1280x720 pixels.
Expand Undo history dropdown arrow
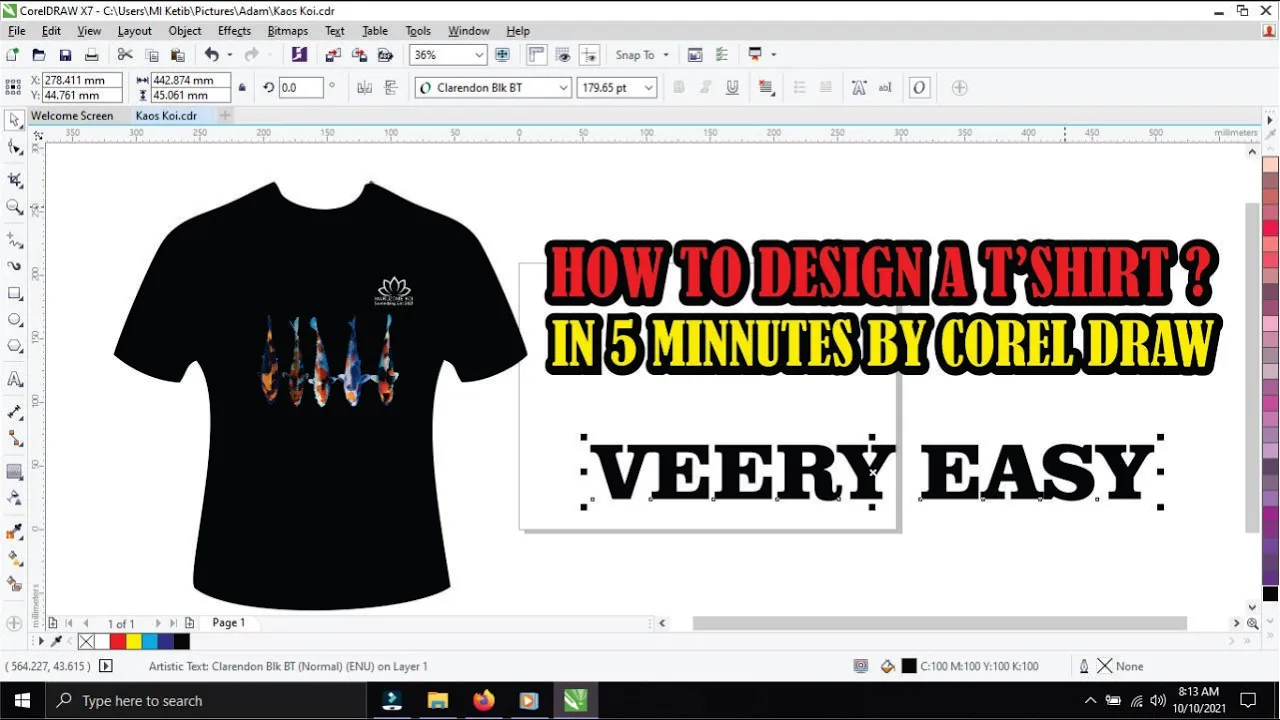click(x=229, y=55)
